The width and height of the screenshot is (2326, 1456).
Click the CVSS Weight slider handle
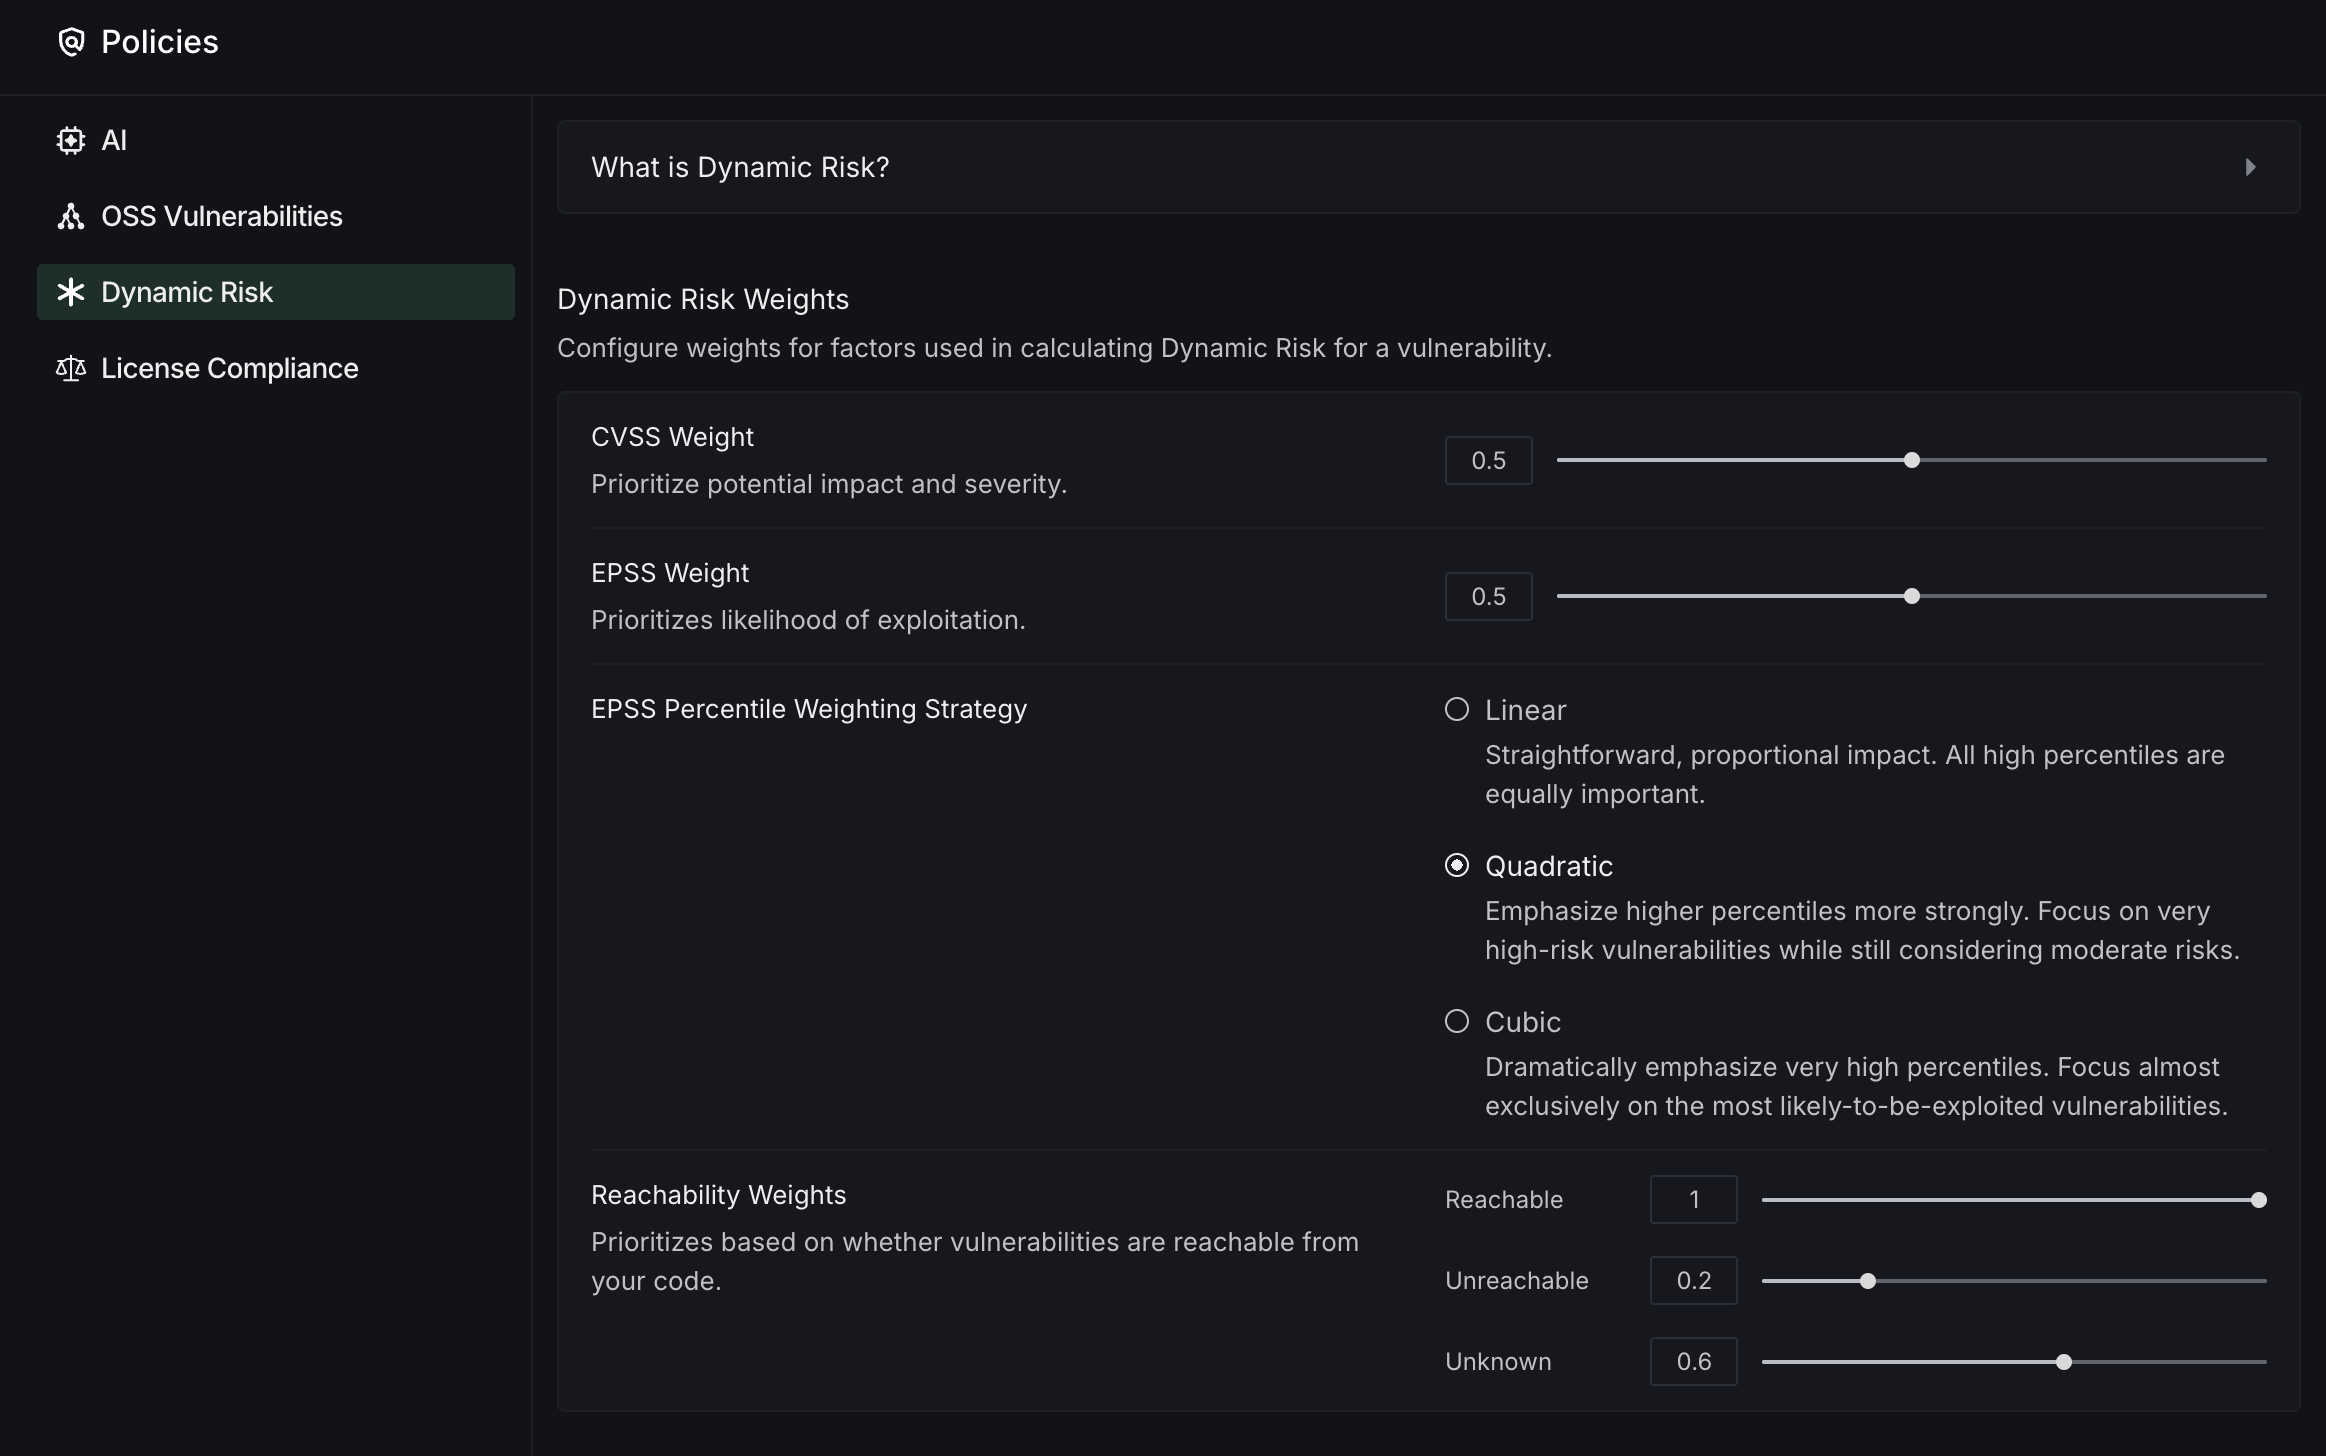point(1912,461)
